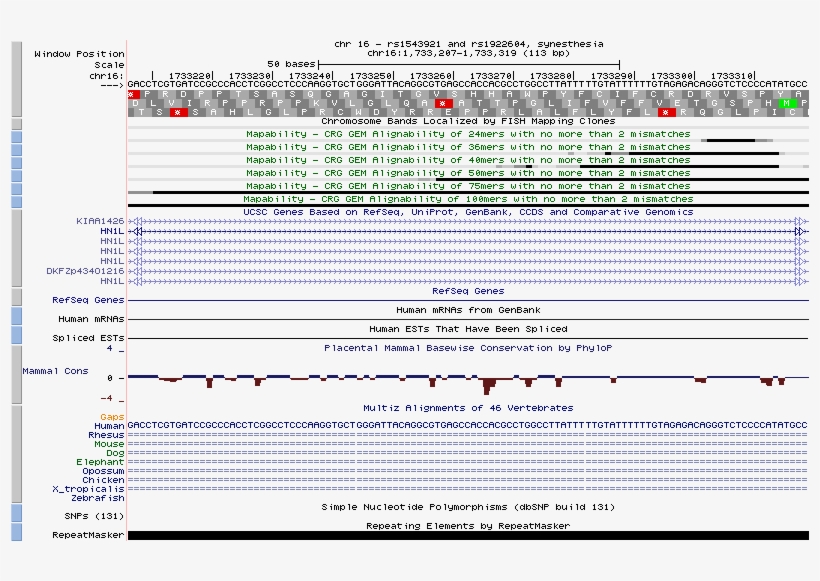The height and width of the screenshot is (581, 820).
Task: Open Mammal Cons track settings via its sidebar box
Action: (x=16, y=375)
